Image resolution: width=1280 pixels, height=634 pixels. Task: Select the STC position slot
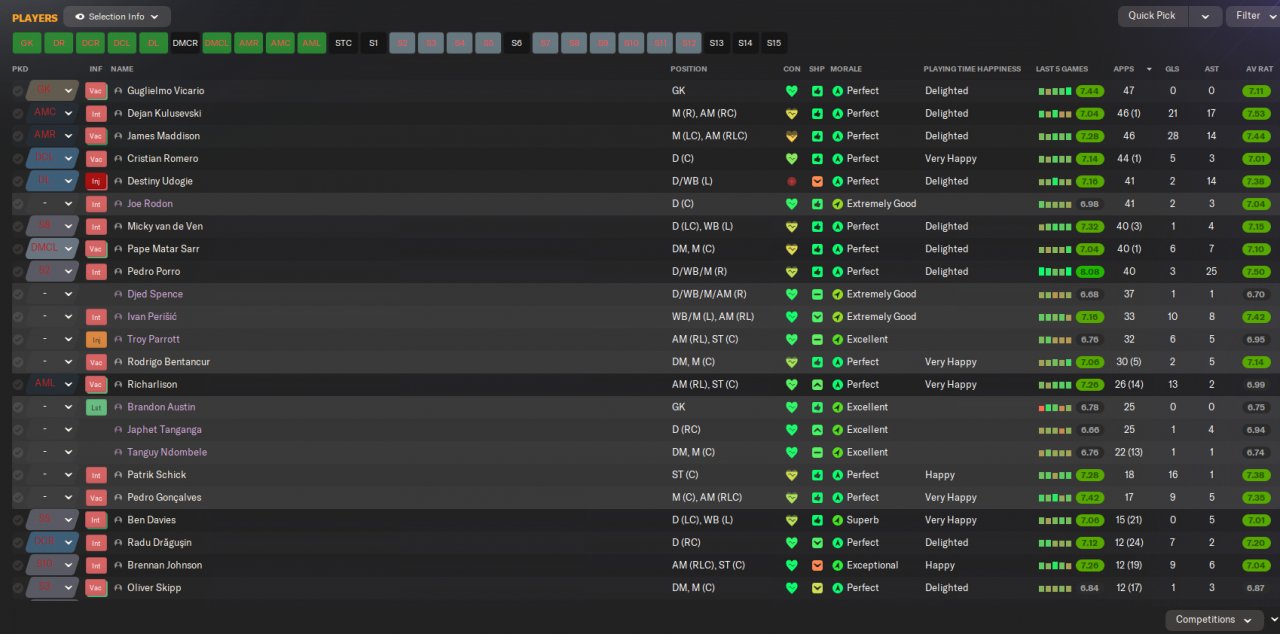pos(343,43)
